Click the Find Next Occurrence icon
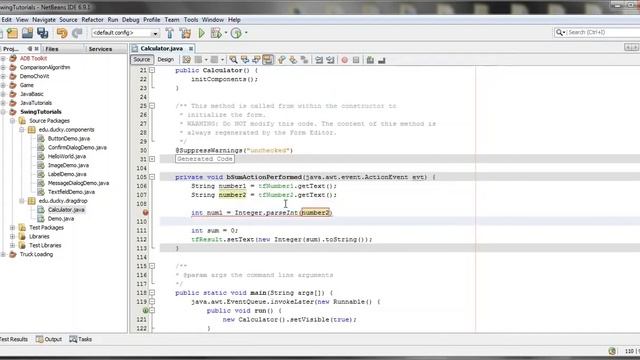Image resolution: width=640 pixels, height=360 pixels. (256, 60)
